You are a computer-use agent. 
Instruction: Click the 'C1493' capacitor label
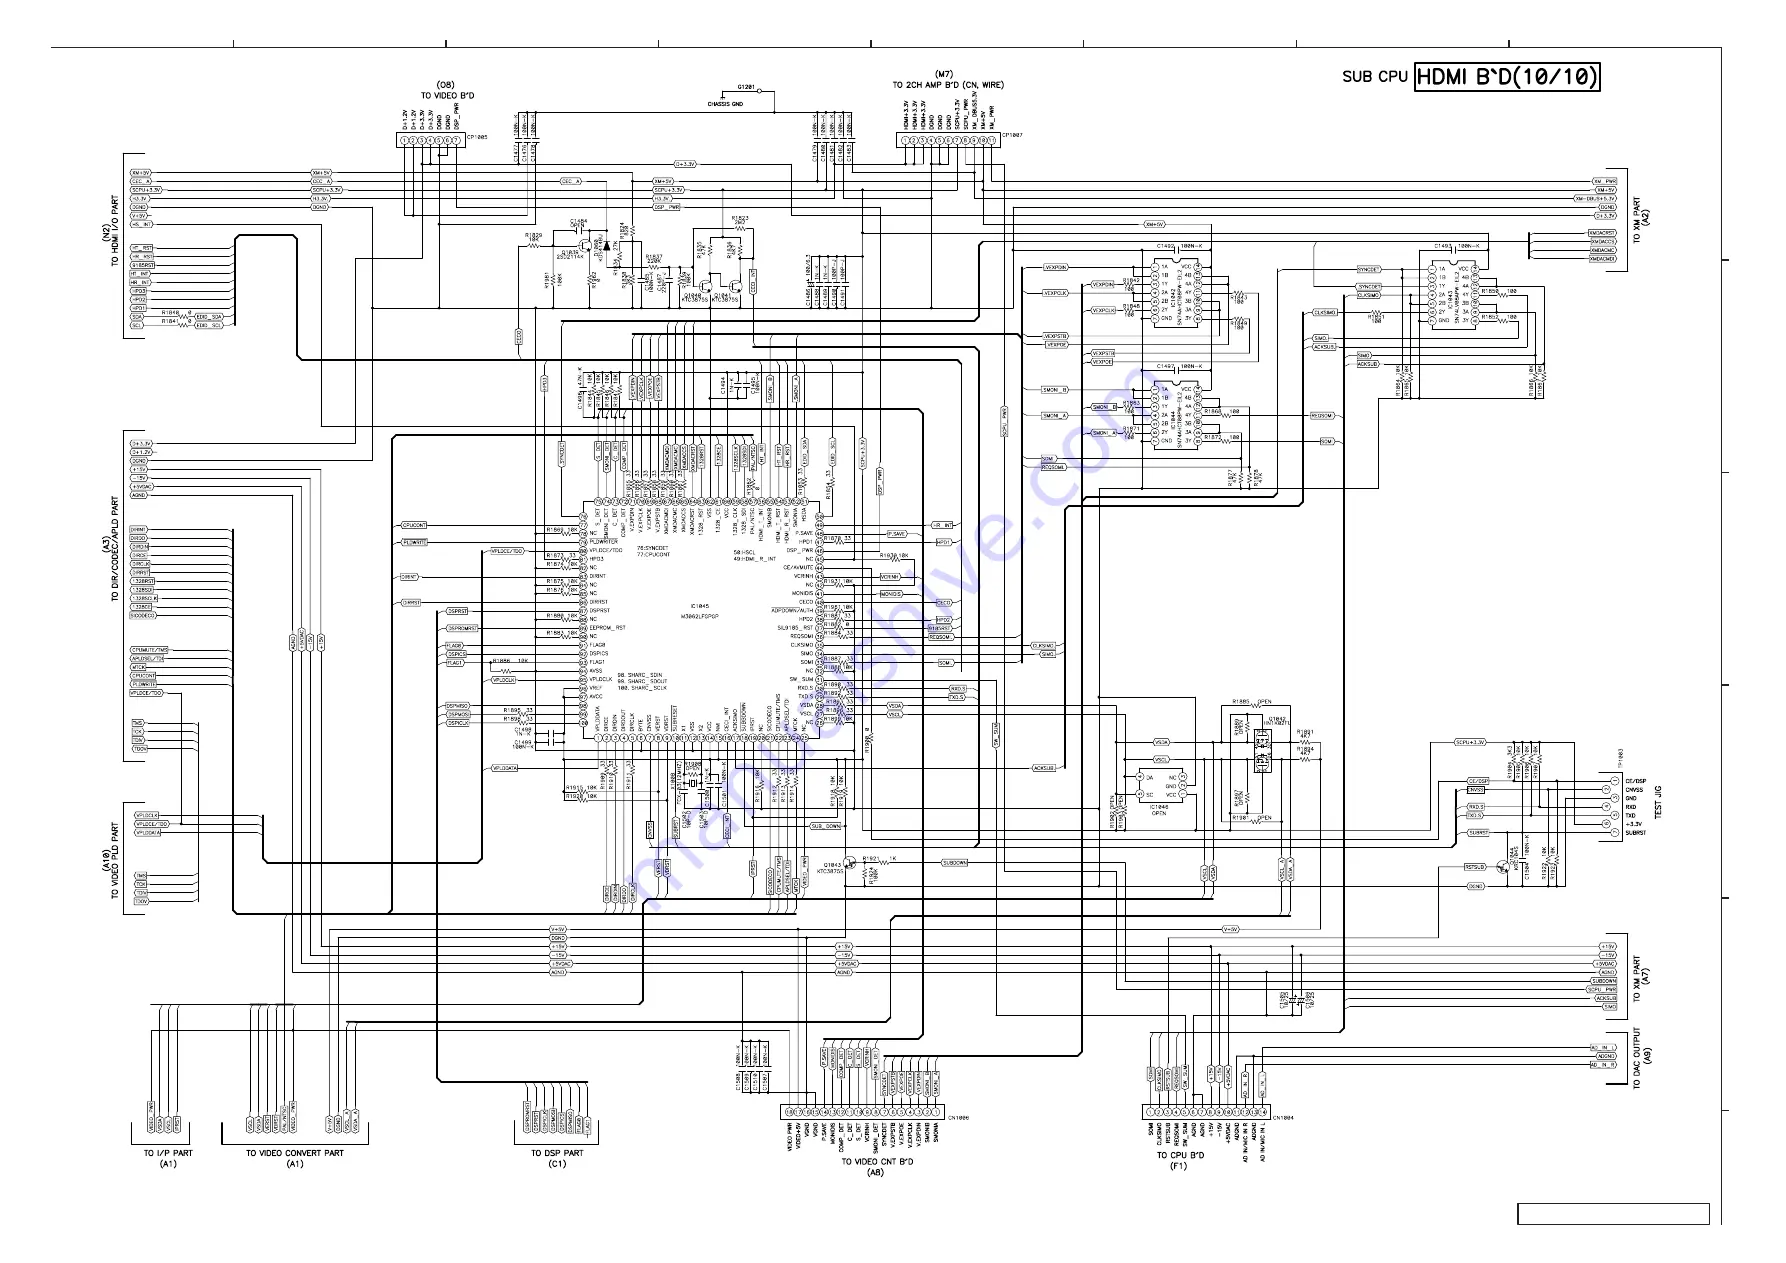point(1443,245)
